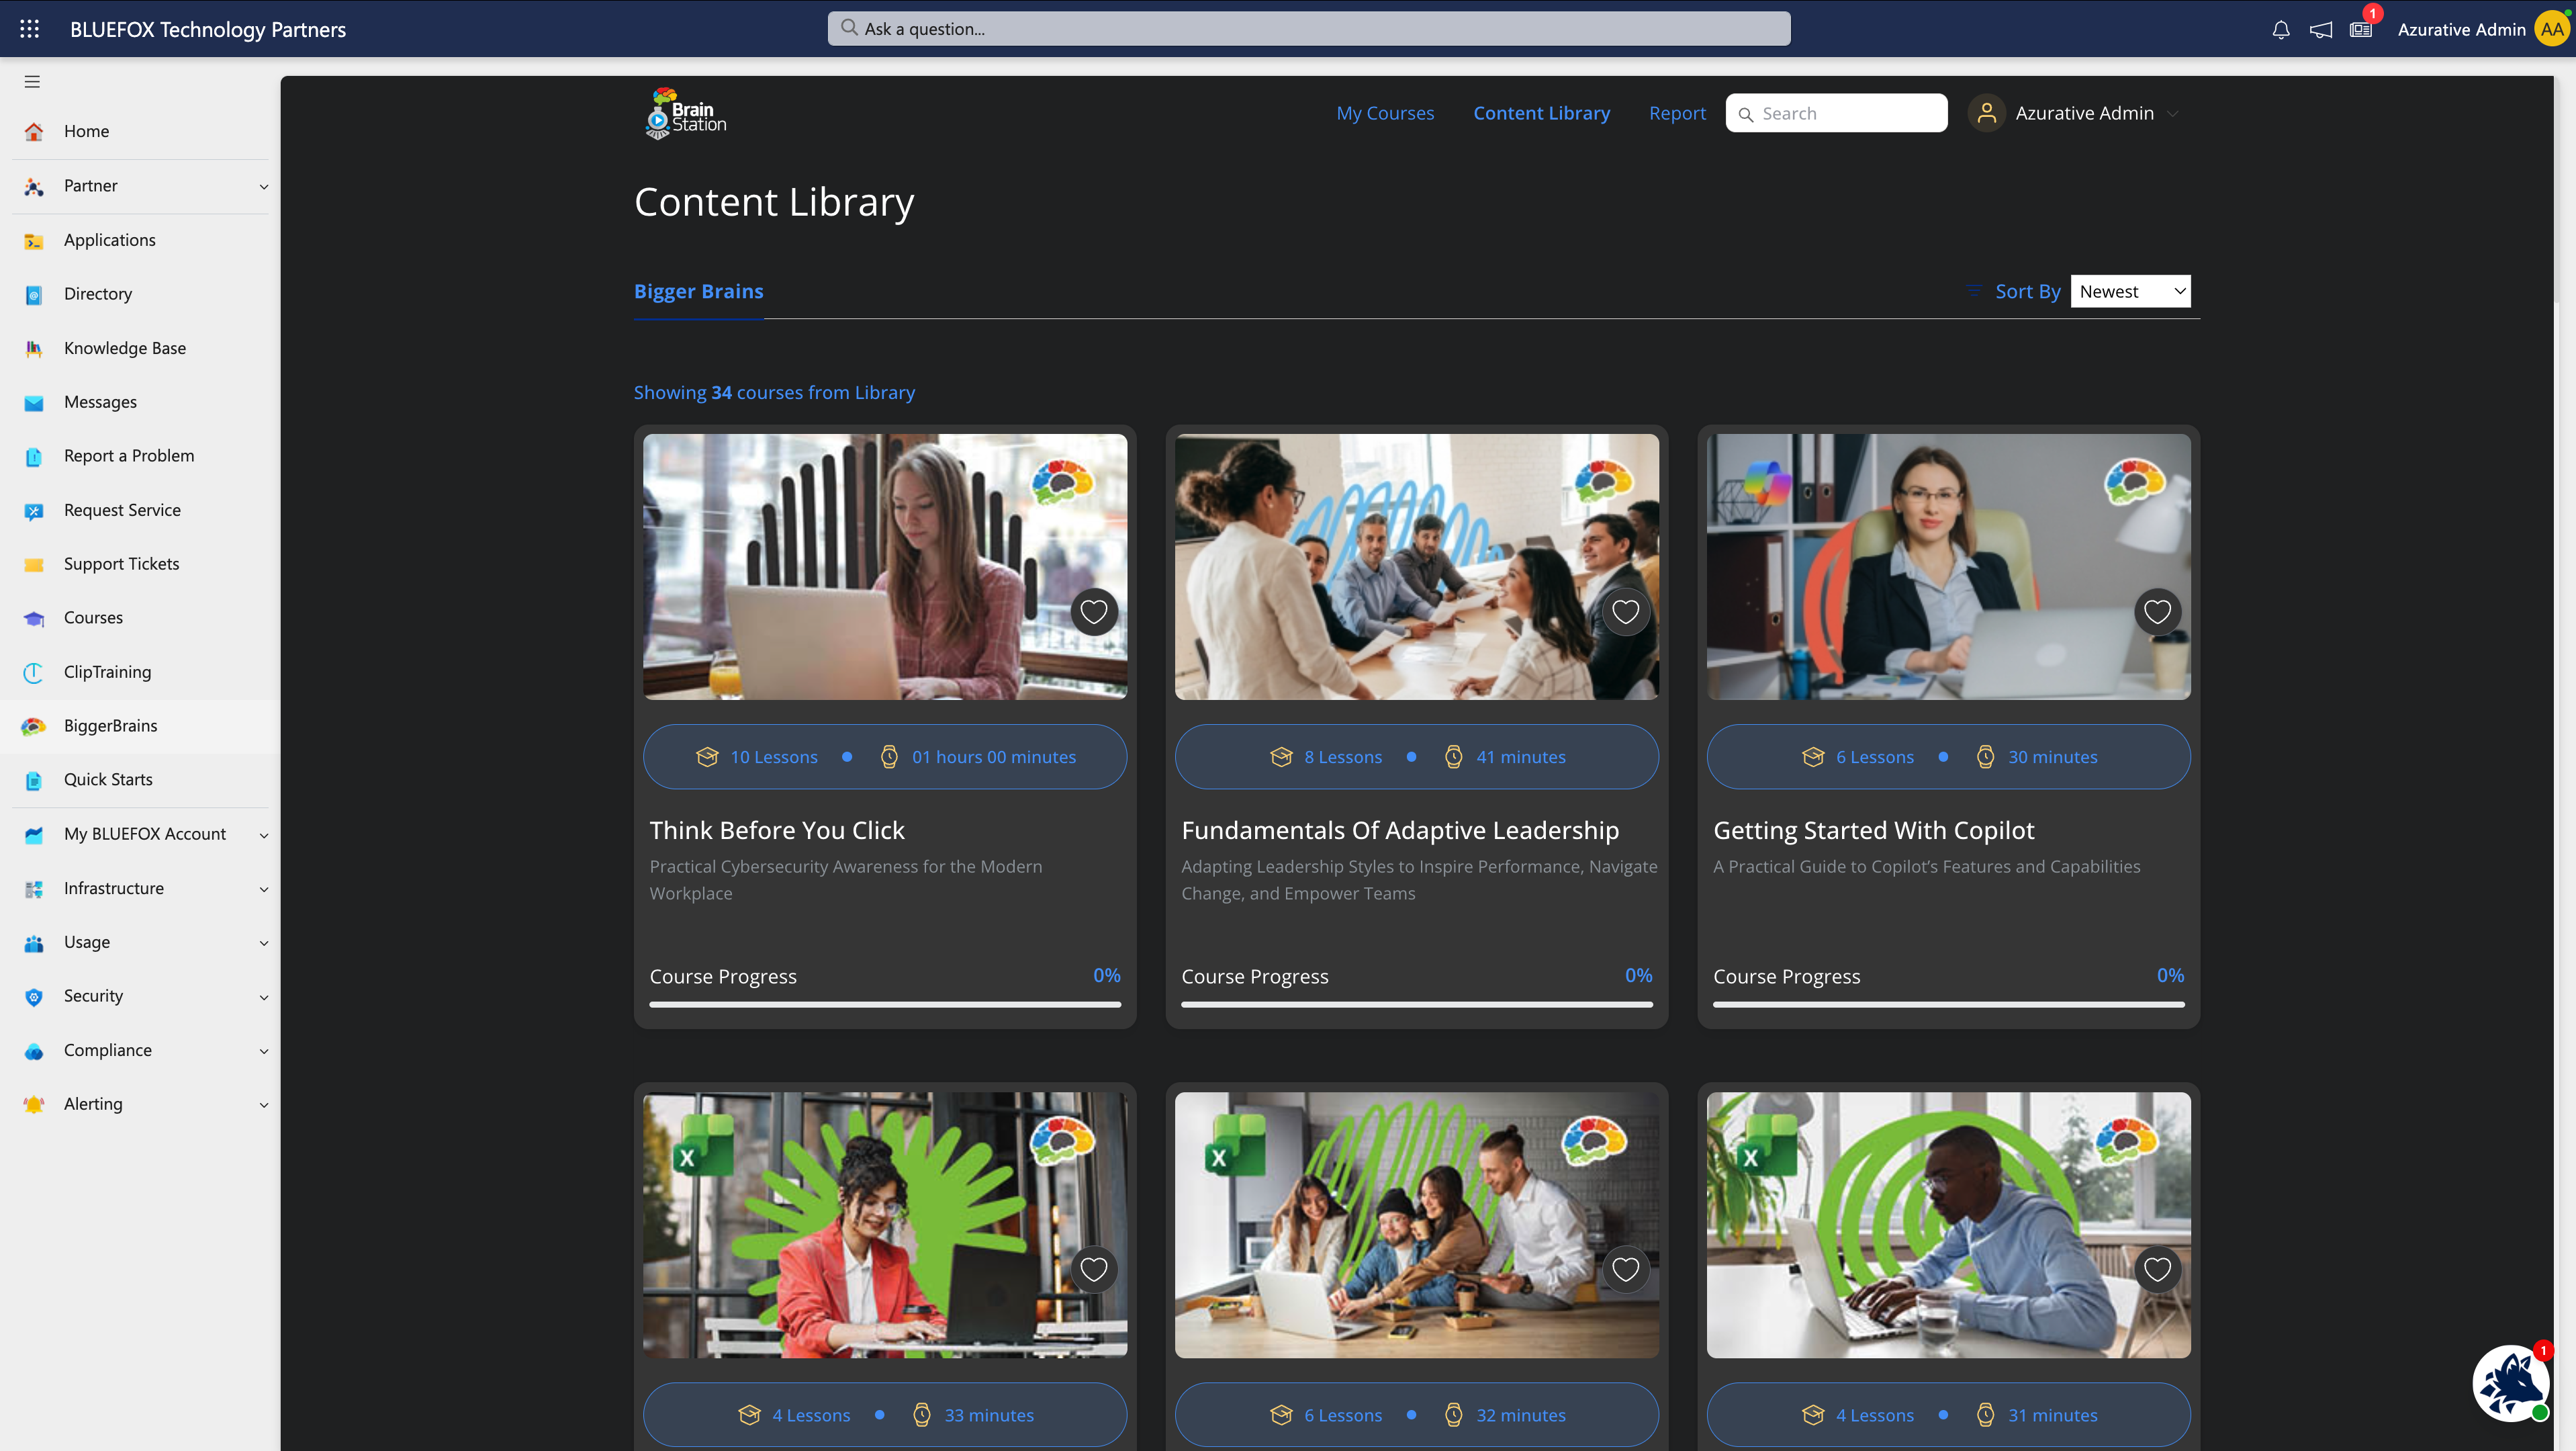Image resolution: width=2576 pixels, height=1451 pixels.
Task: Open the announcements megaphone icon
Action: tap(2320, 30)
